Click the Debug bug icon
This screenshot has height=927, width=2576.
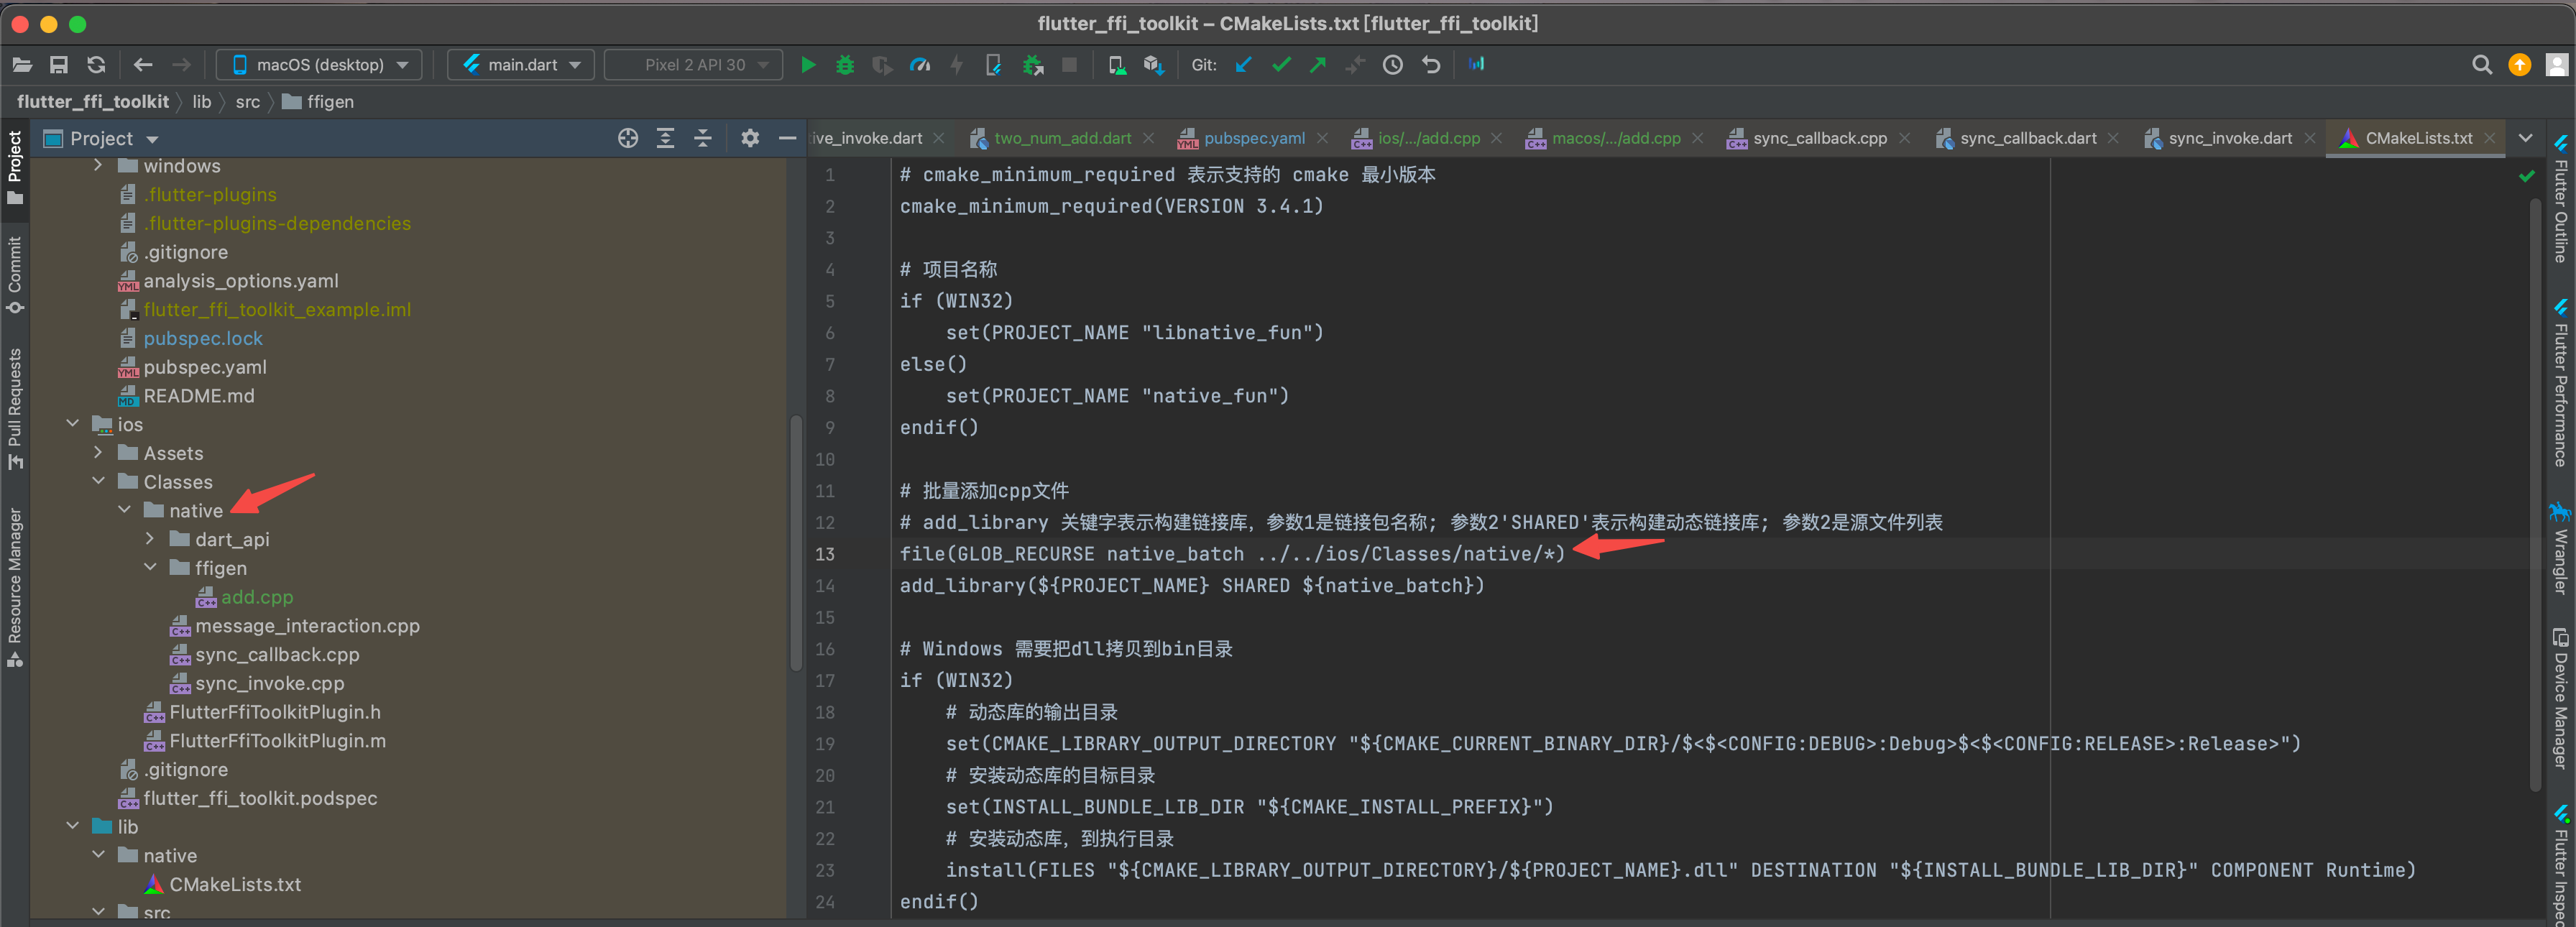pos(845,65)
